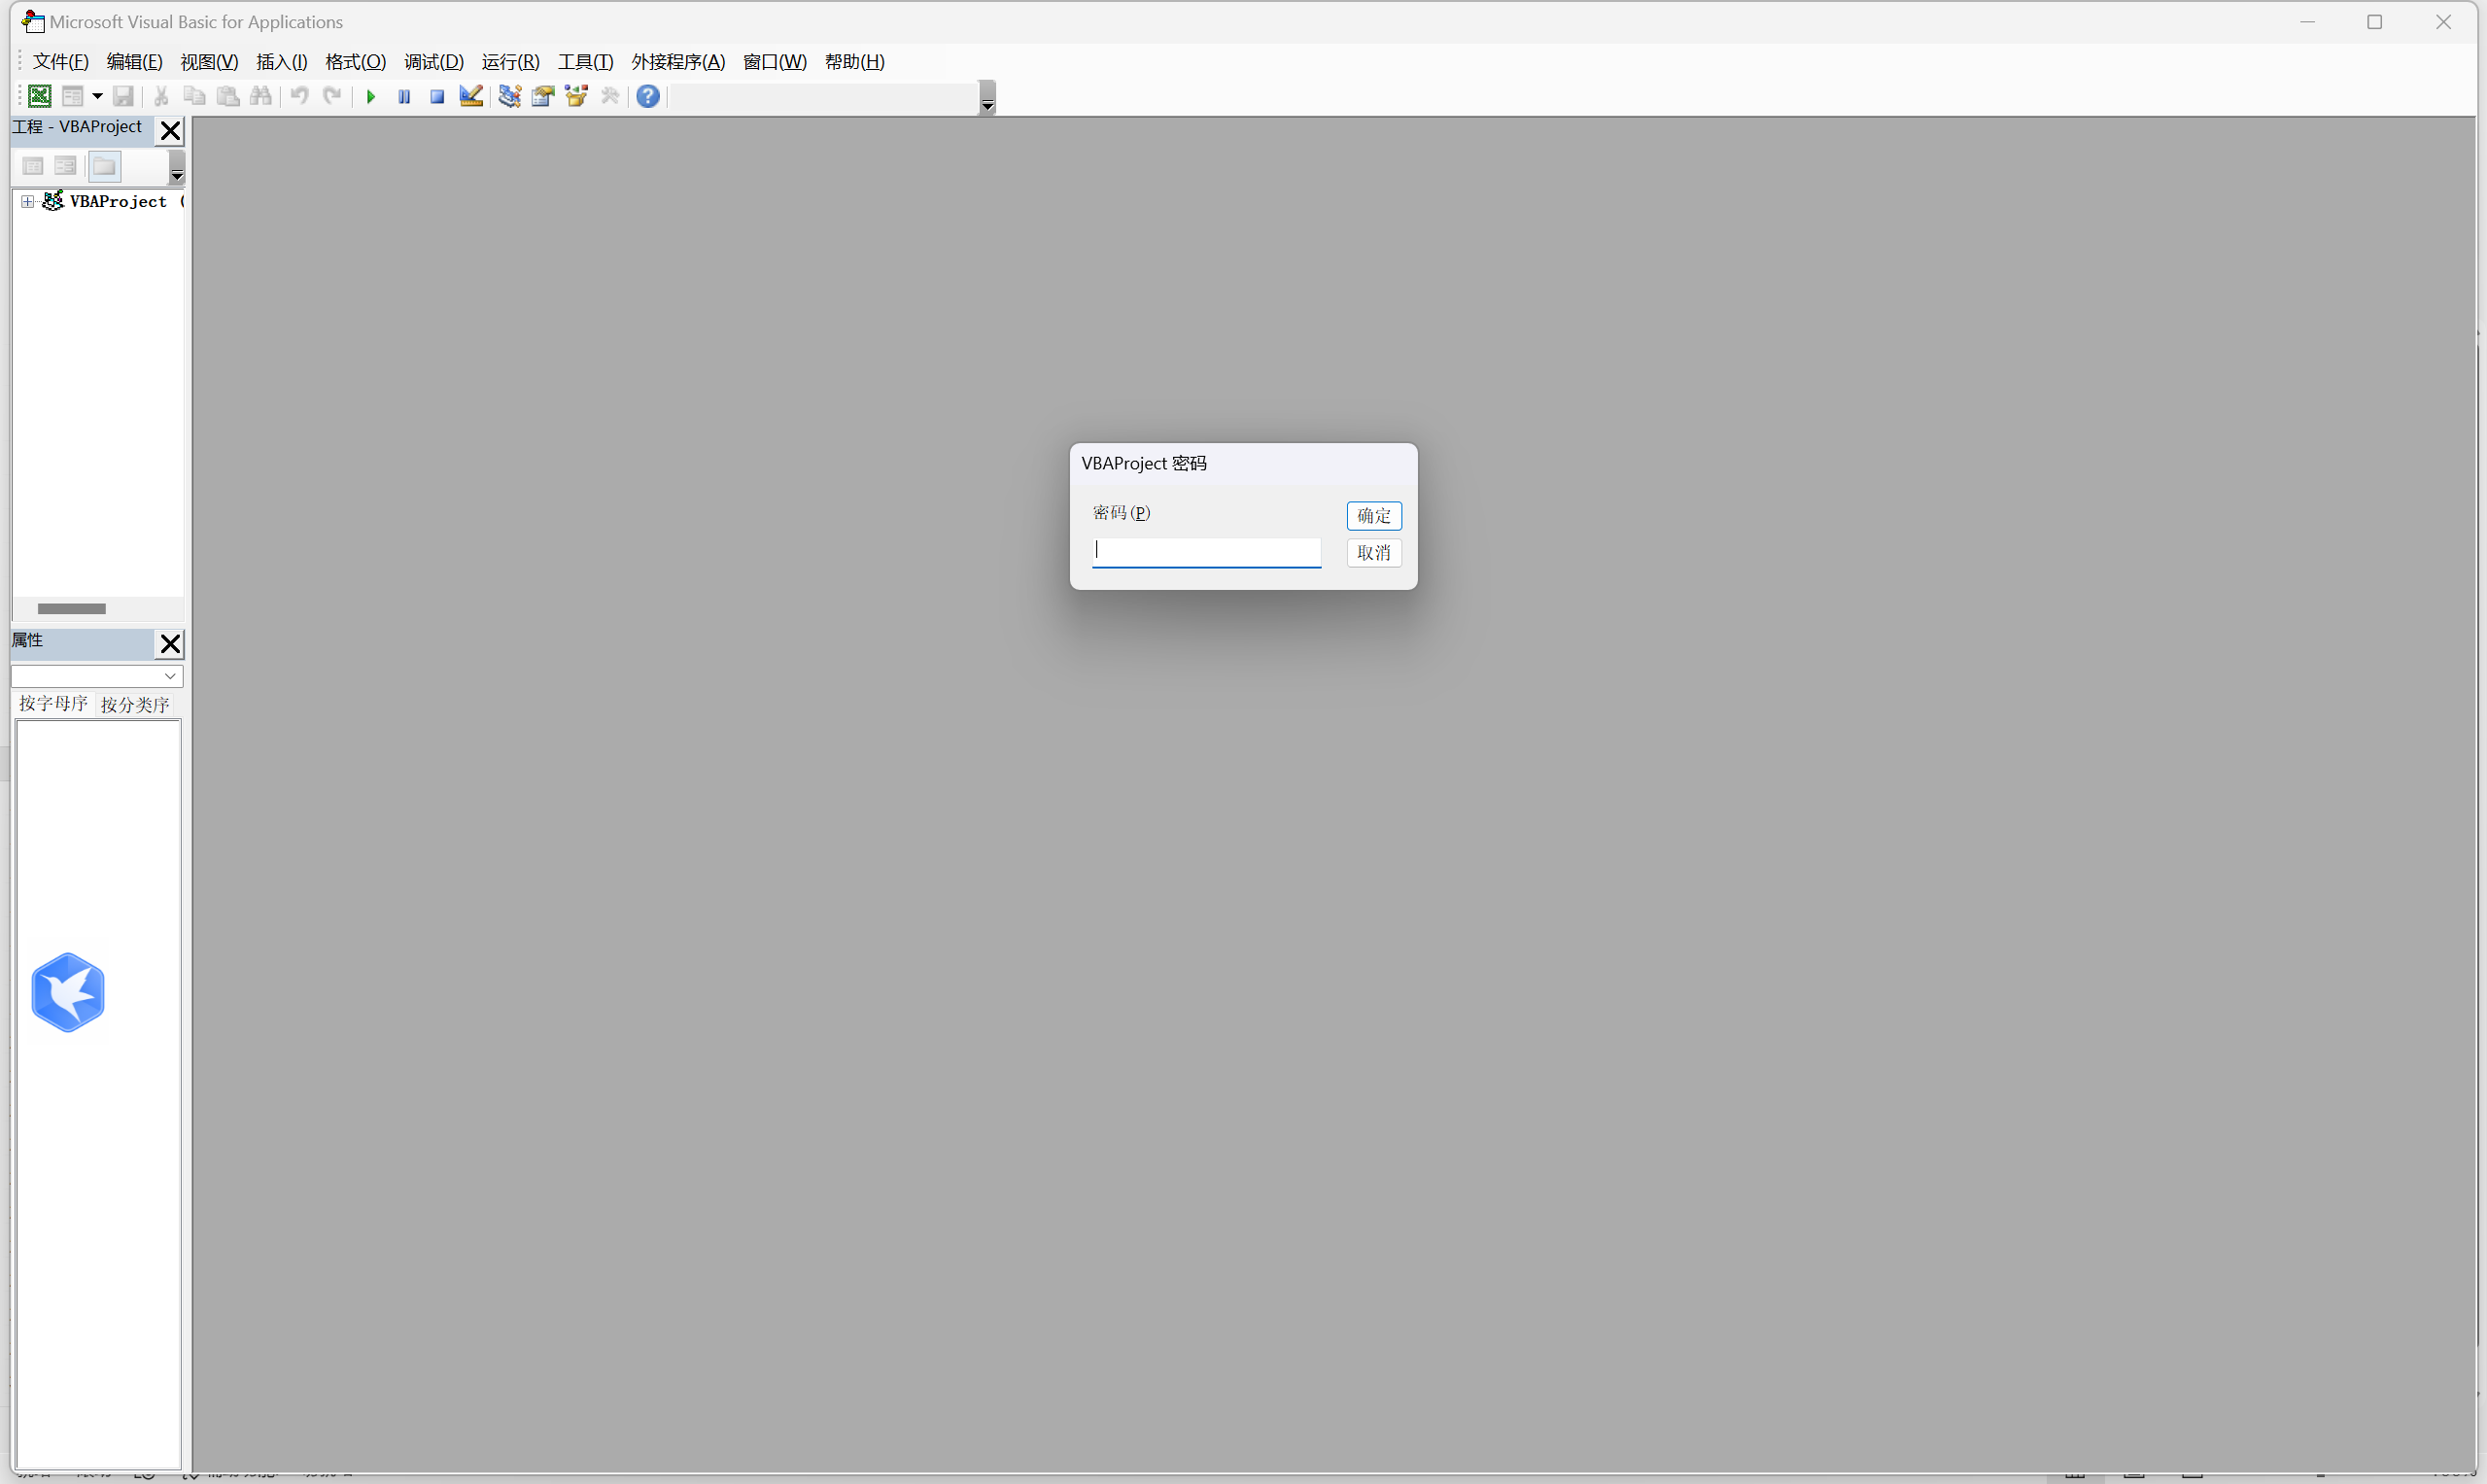Open Object Browser toolbar icon
Viewport: 2487px width, 1484px height.
click(577, 96)
